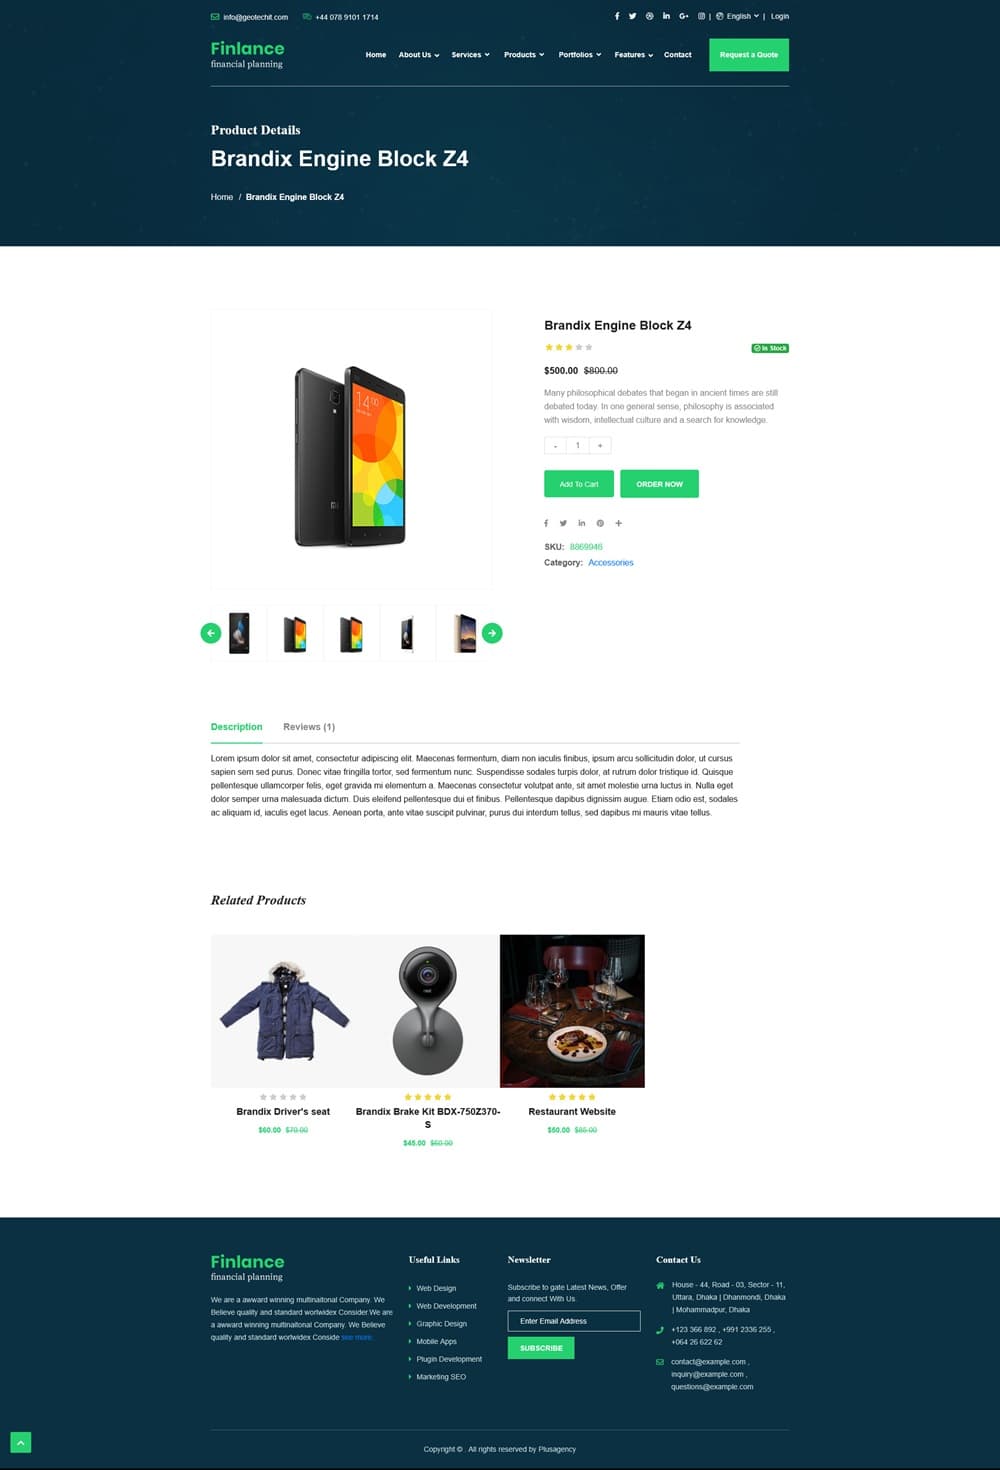Screen dimensions: 1000x1470
Task: Open the Twitter icon in top bar
Action: pos(633,16)
